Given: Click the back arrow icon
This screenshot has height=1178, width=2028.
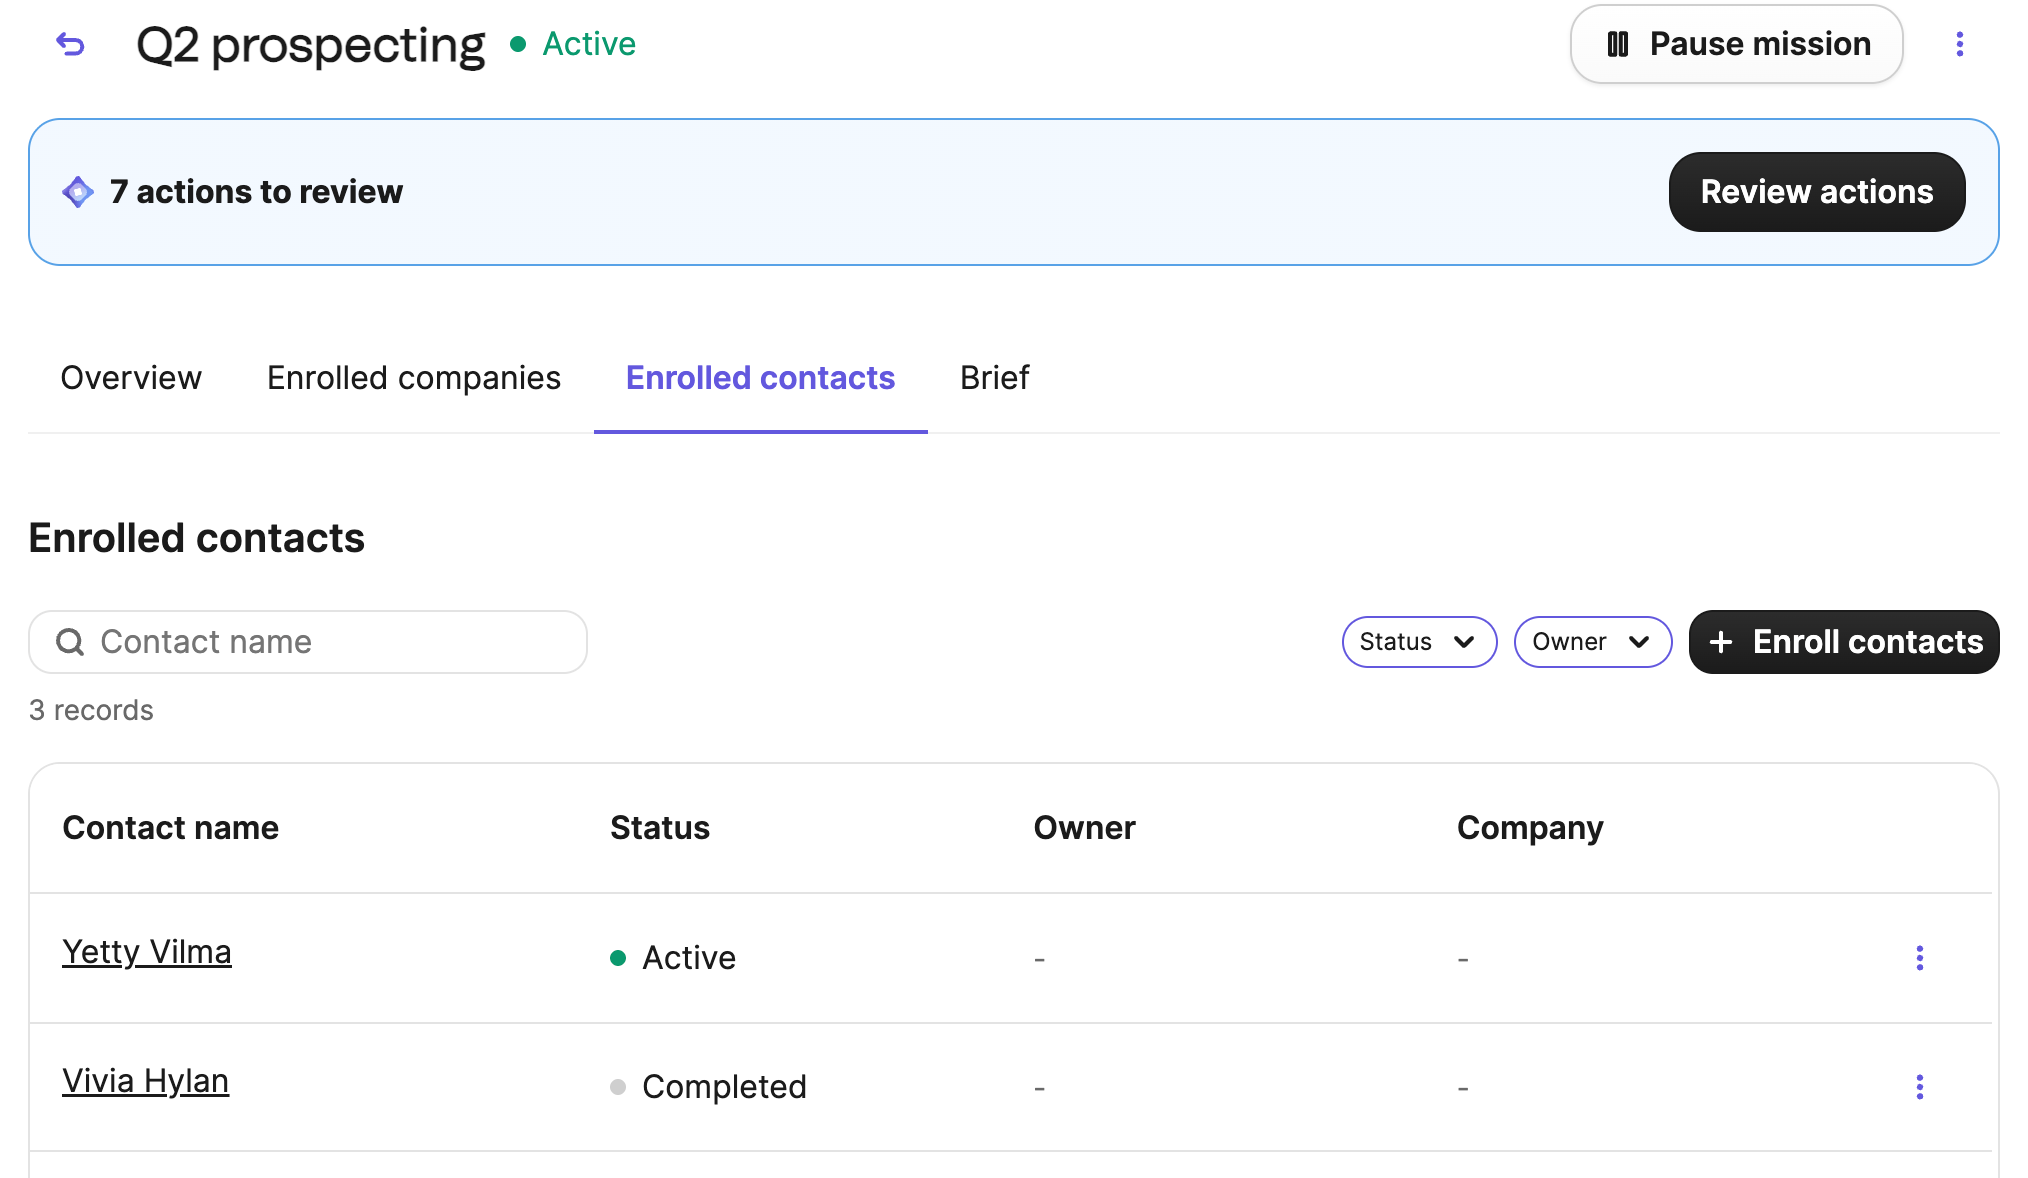Looking at the screenshot, I should pyautogui.click(x=70, y=44).
